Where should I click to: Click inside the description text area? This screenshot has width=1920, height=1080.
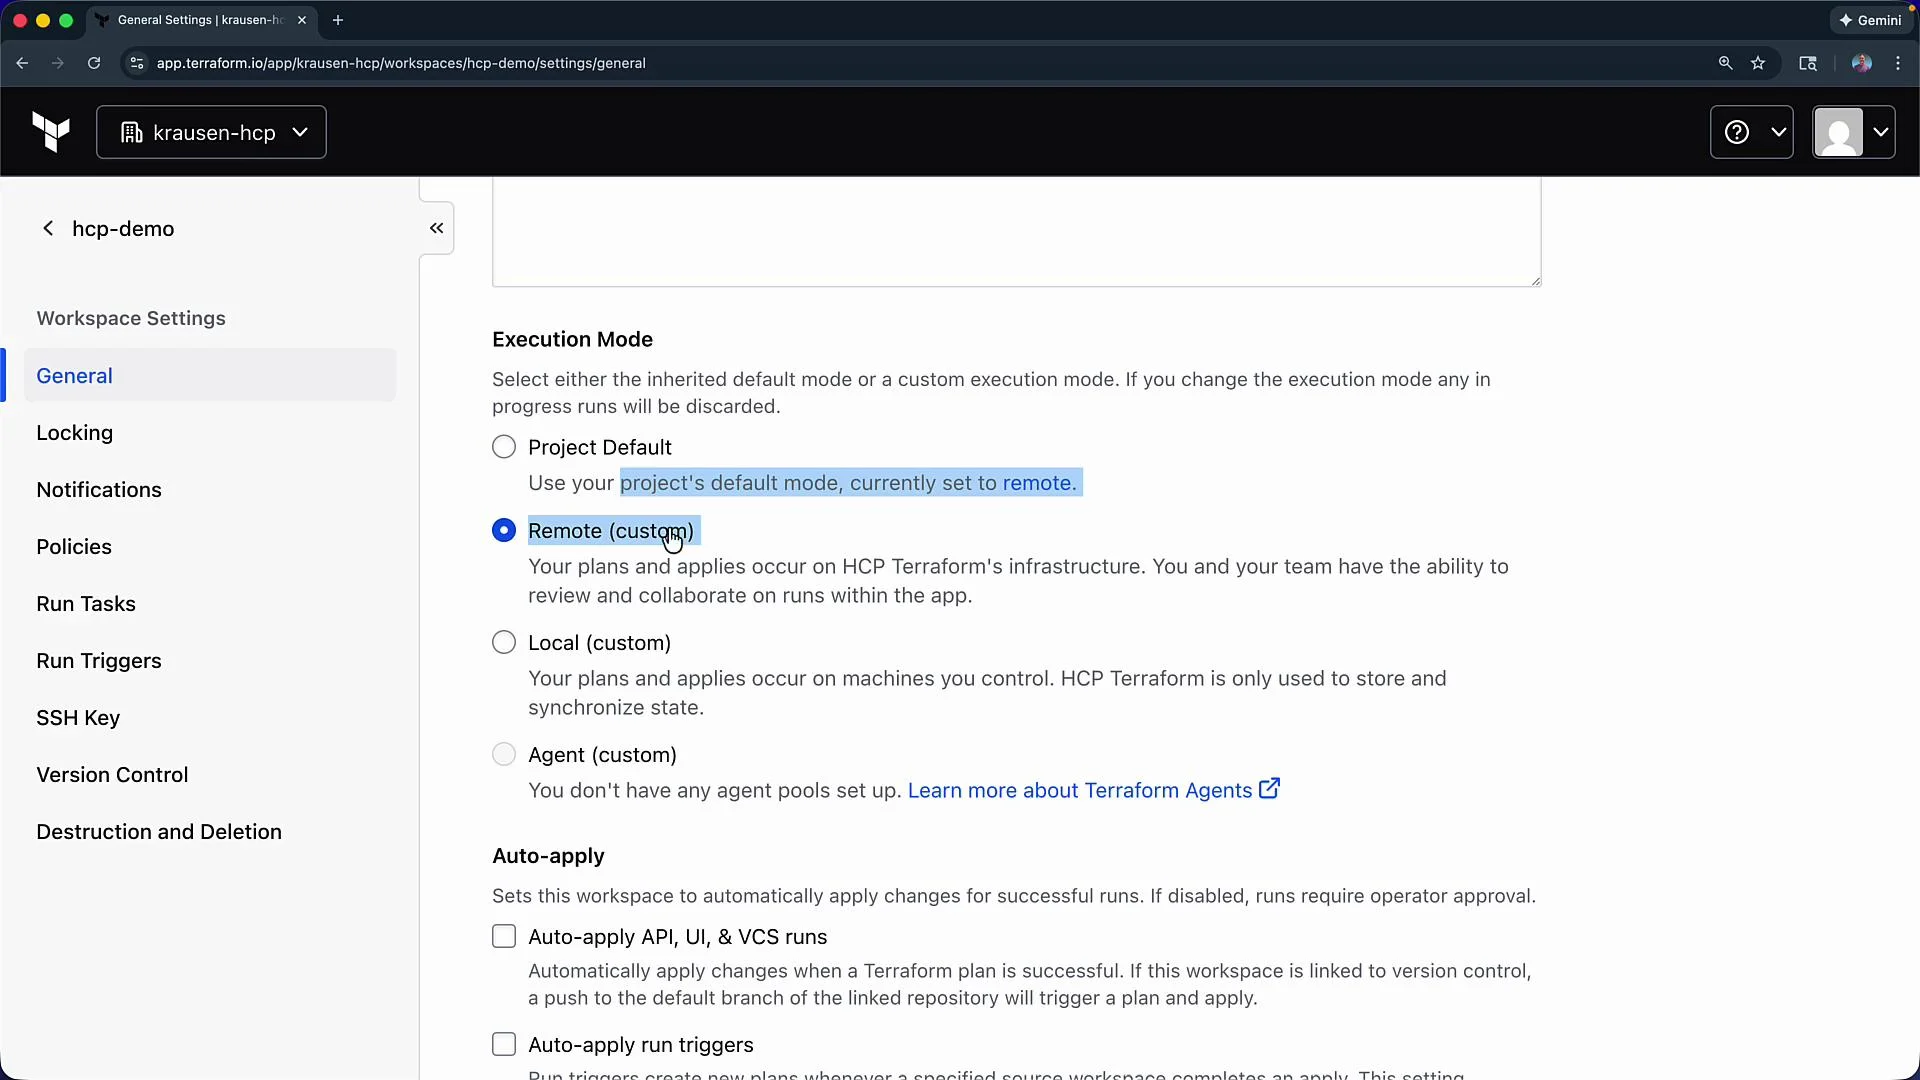[x=1016, y=232]
